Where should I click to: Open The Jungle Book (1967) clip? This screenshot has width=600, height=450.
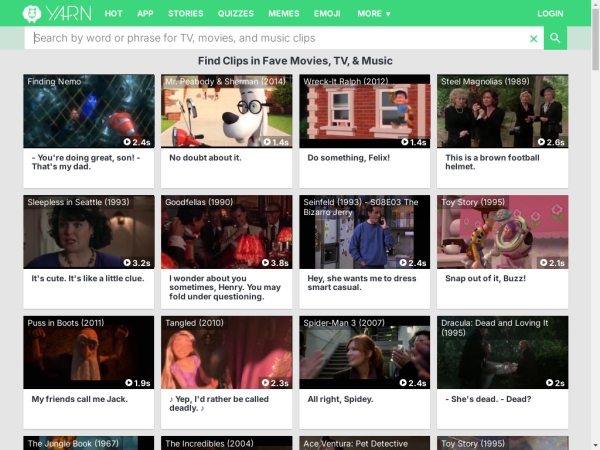[89, 443]
